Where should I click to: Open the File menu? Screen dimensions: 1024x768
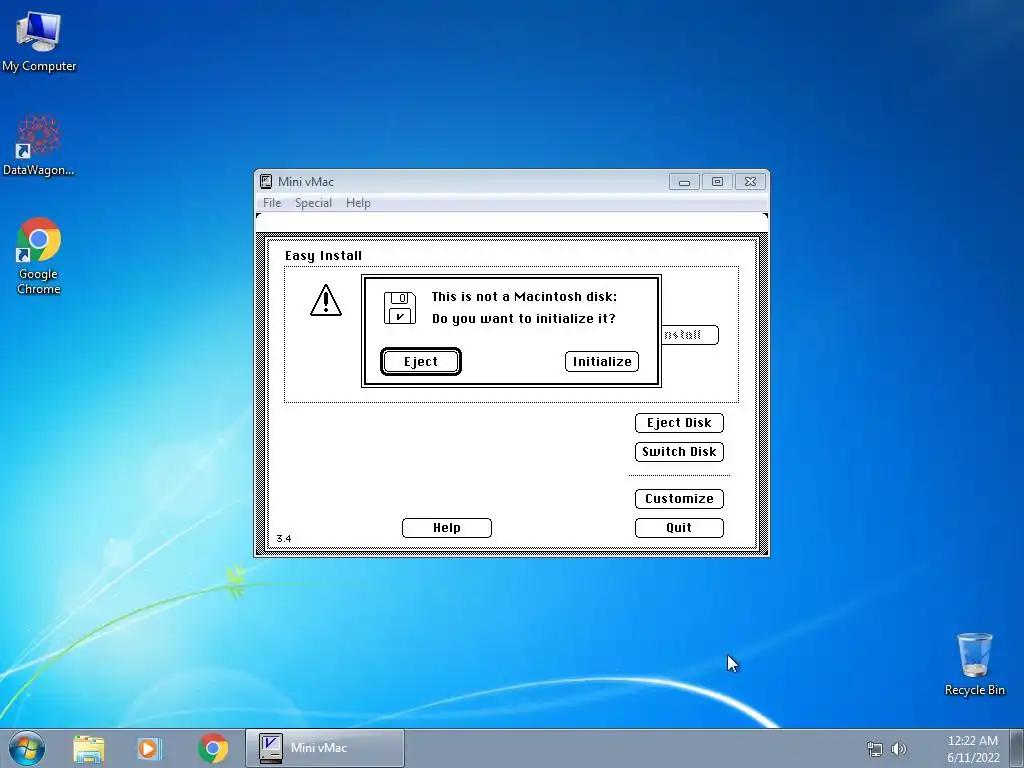pos(272,203)
